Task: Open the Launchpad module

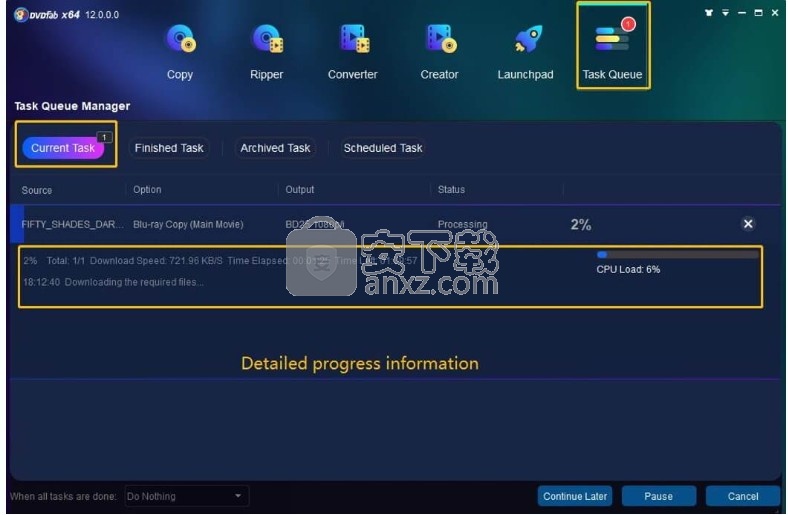Action: (x=525, y=52)
